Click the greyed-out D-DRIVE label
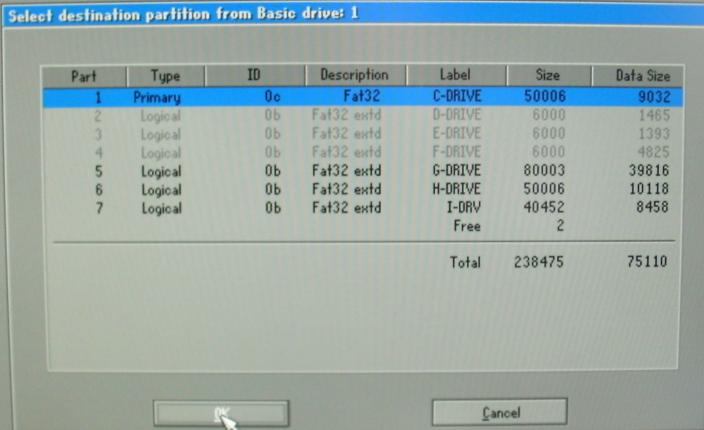704x430 pixels. tap(457, 115)
